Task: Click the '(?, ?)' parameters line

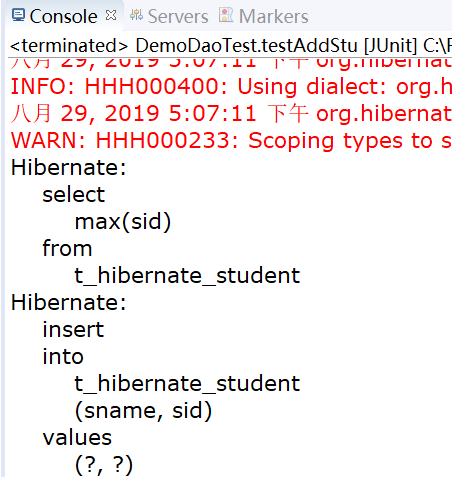Action: [104, 465]
